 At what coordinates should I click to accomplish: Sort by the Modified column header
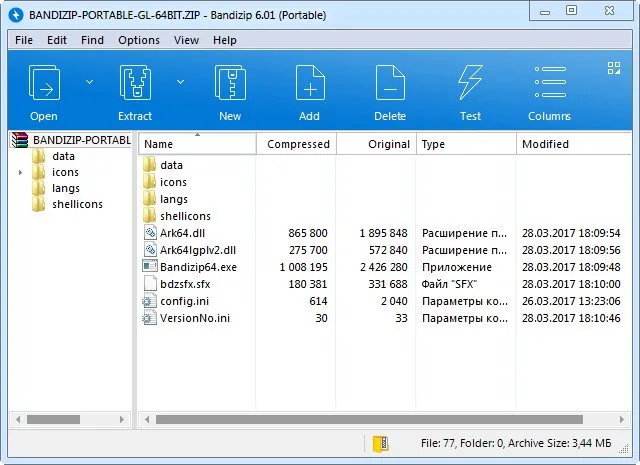point(573,144)
